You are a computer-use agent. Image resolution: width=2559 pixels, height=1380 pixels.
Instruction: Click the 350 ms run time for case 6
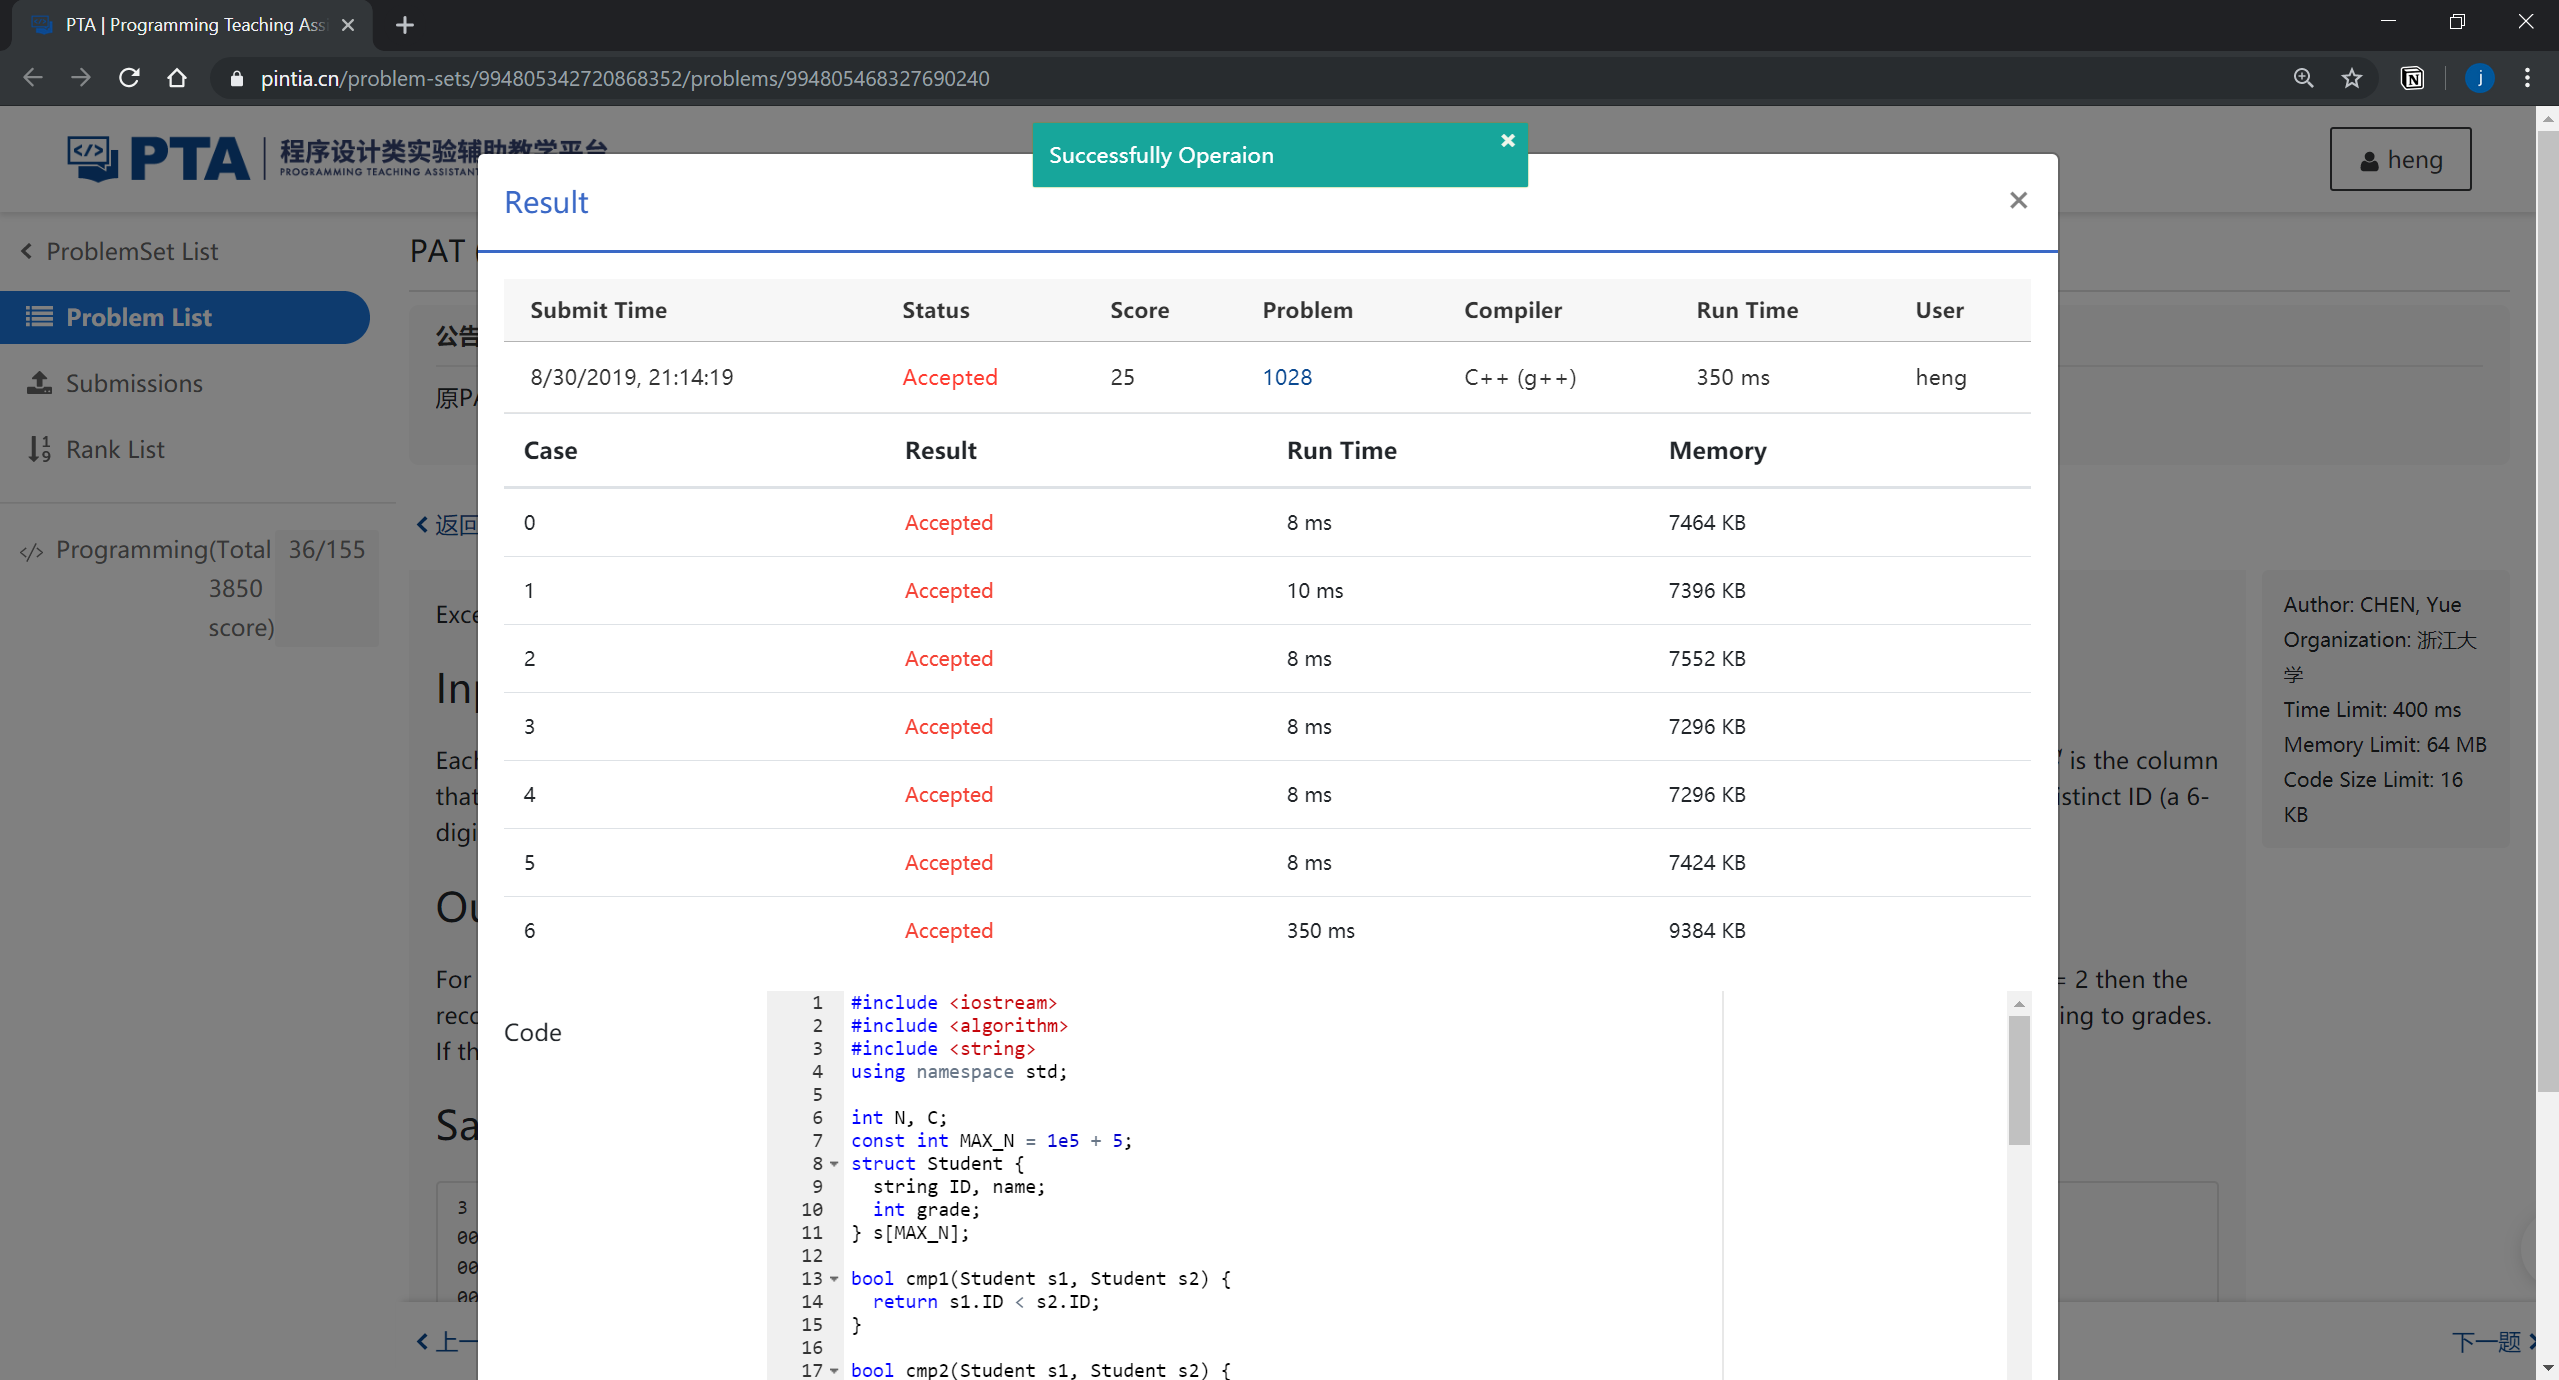coord(1321,930)
